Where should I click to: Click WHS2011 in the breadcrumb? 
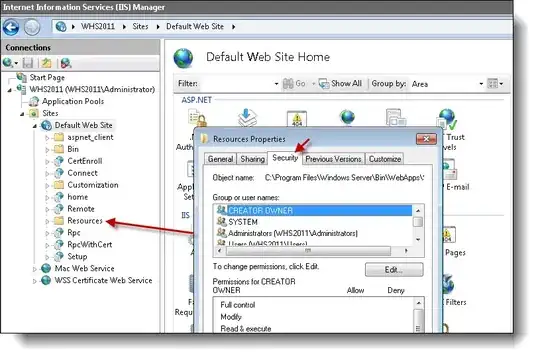click(x=98, y=27)
